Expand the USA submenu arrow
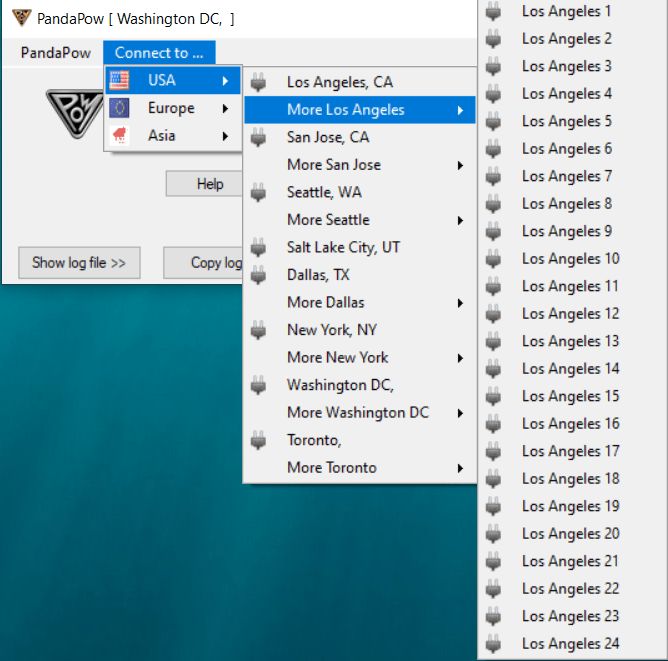Image resolution: width=668 pixels, height=661 pixels. pyautogui.click(x=225, y=80)
